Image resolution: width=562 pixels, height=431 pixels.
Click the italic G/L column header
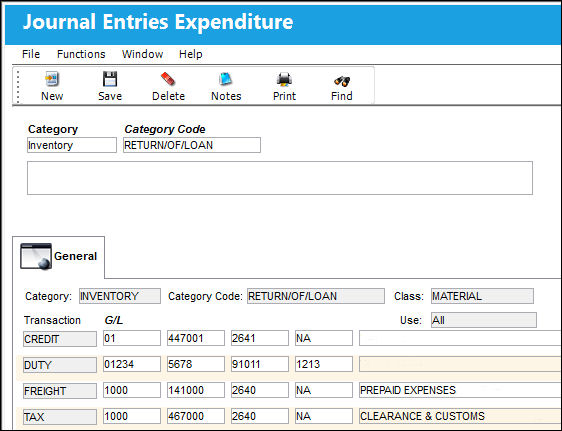[x=114, y=320]
